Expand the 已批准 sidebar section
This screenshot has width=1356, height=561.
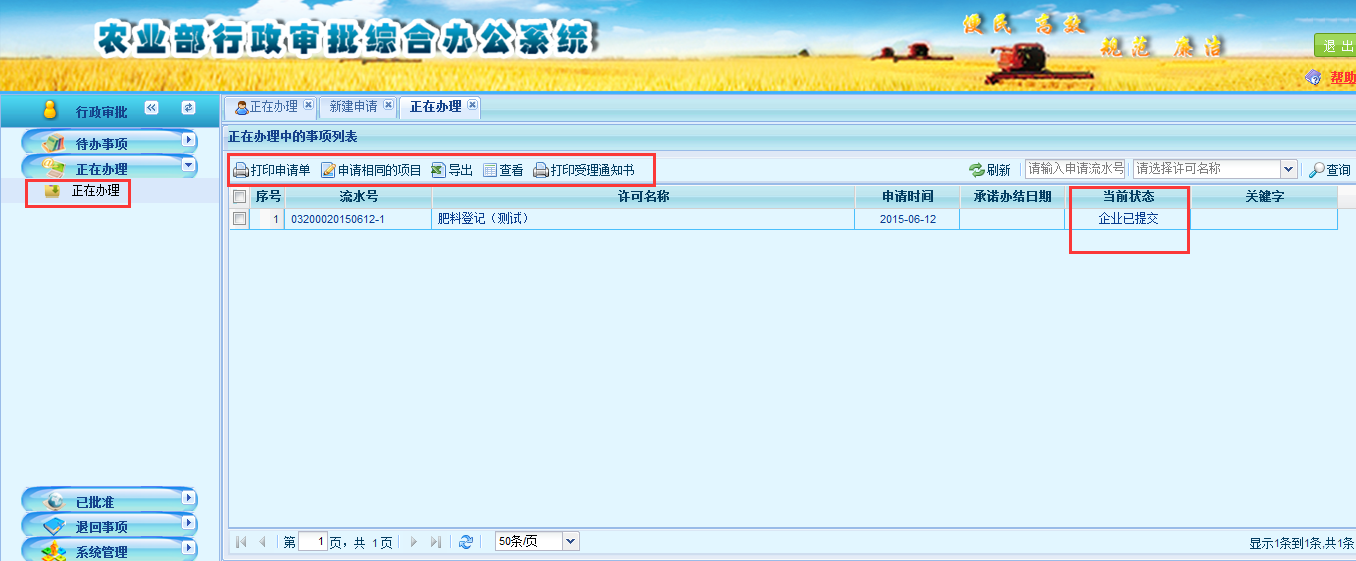point(189,497)
